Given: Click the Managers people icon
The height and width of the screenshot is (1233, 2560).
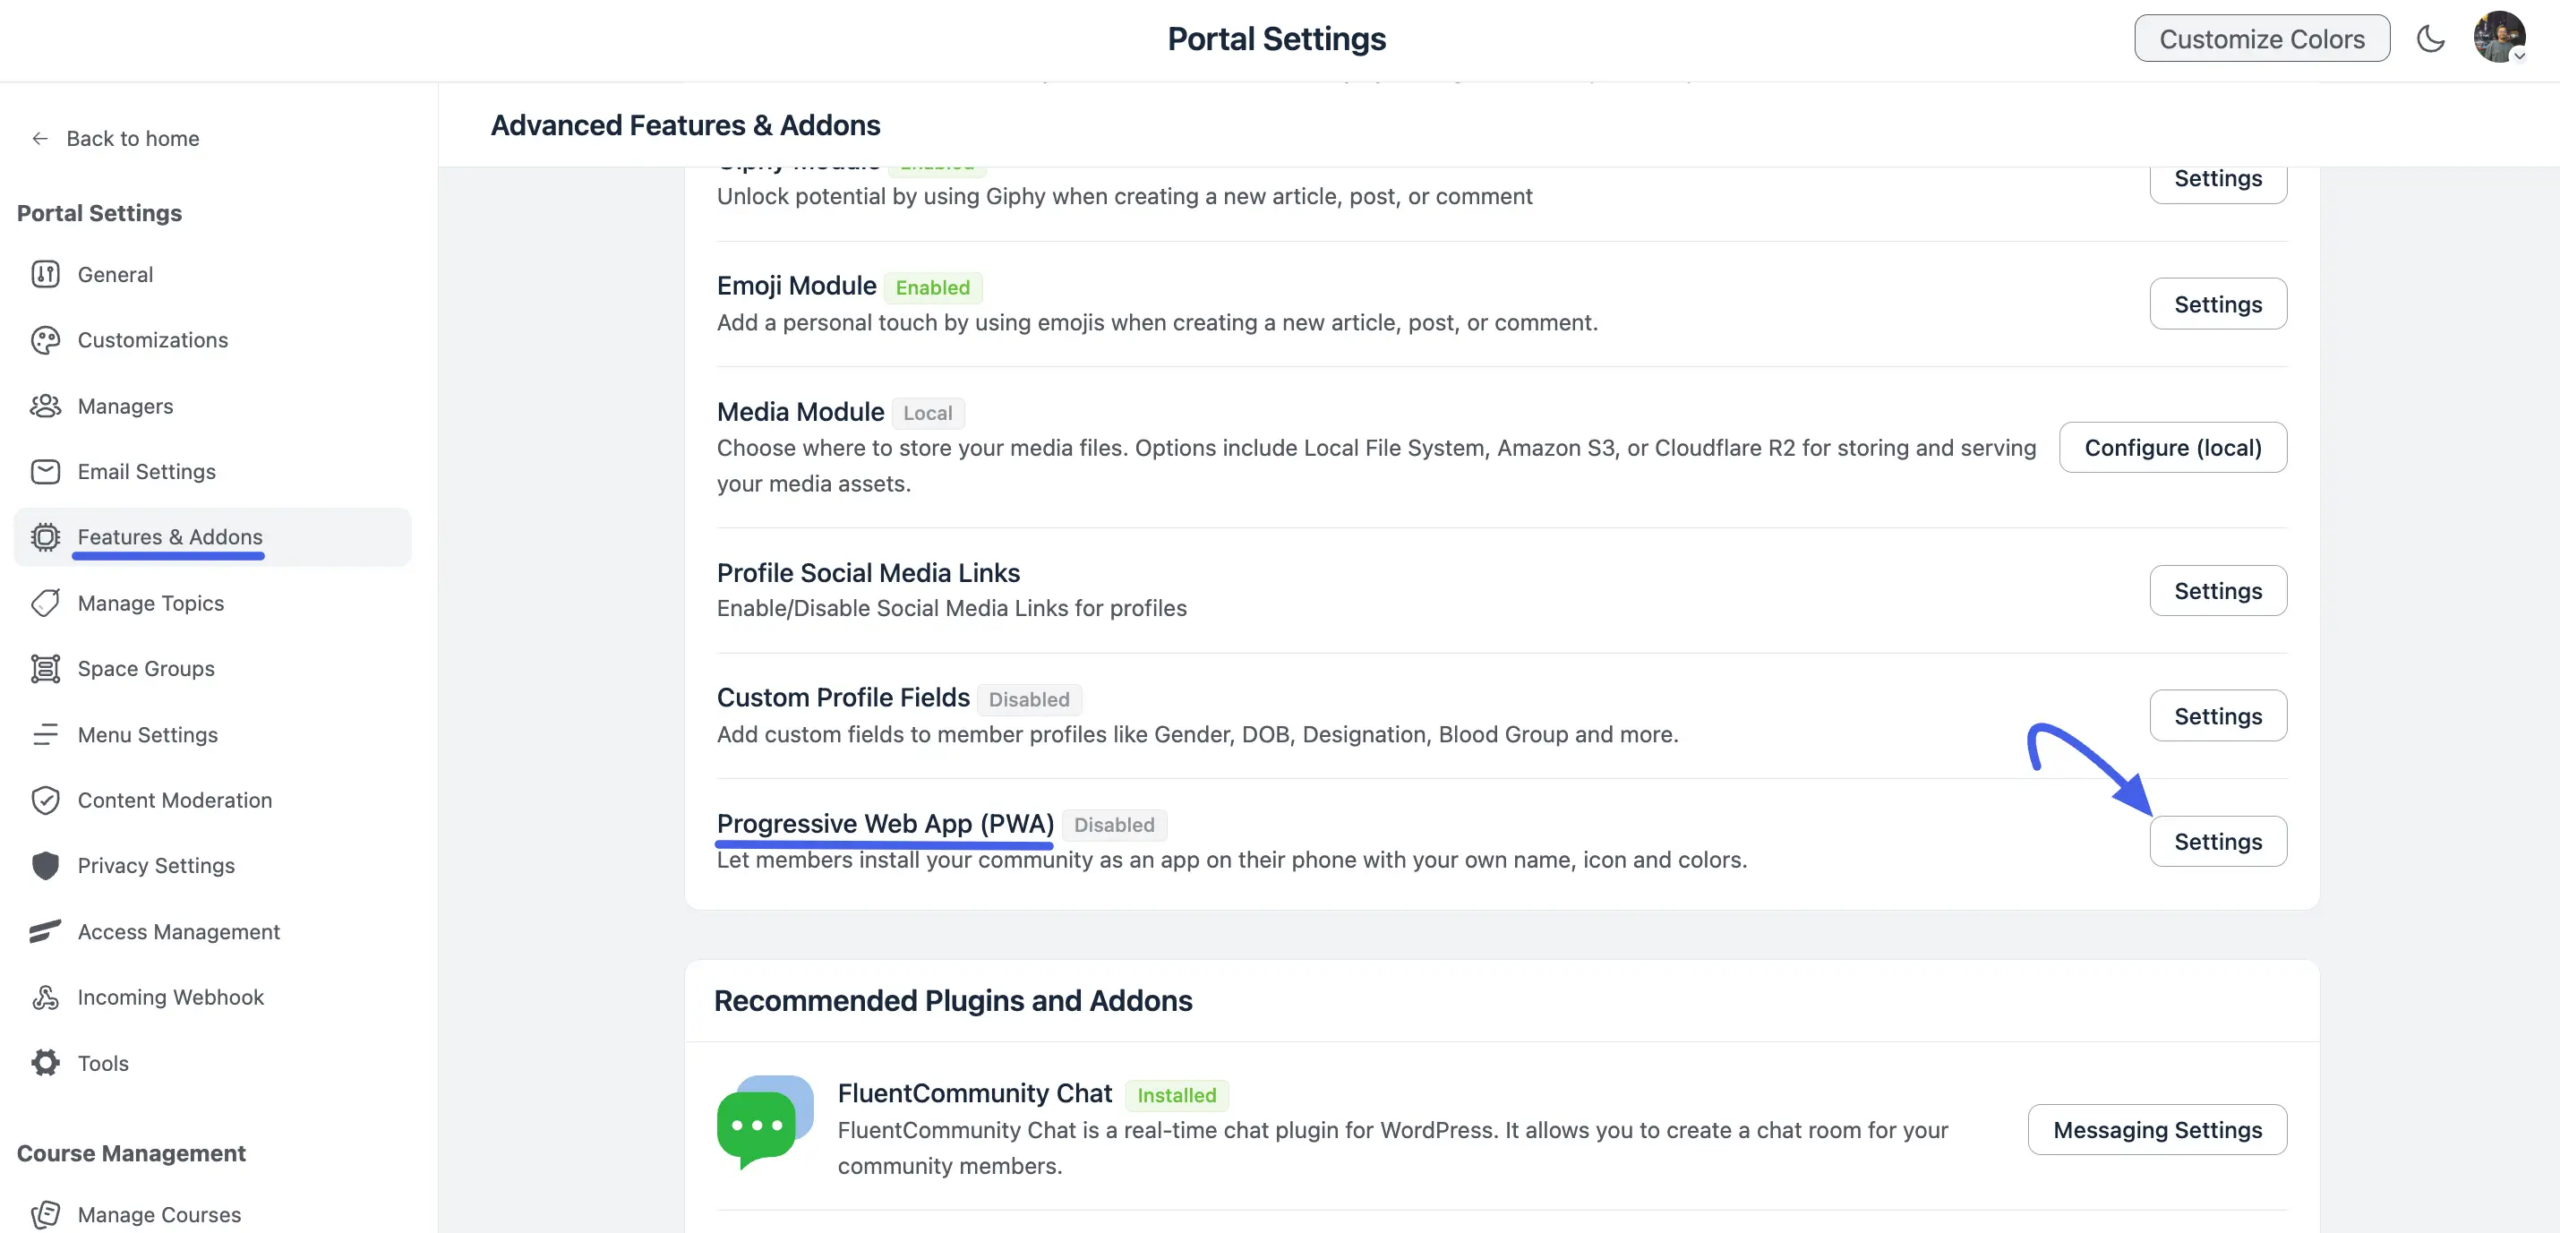Looking at the screenshot, I should coord(45,406).
